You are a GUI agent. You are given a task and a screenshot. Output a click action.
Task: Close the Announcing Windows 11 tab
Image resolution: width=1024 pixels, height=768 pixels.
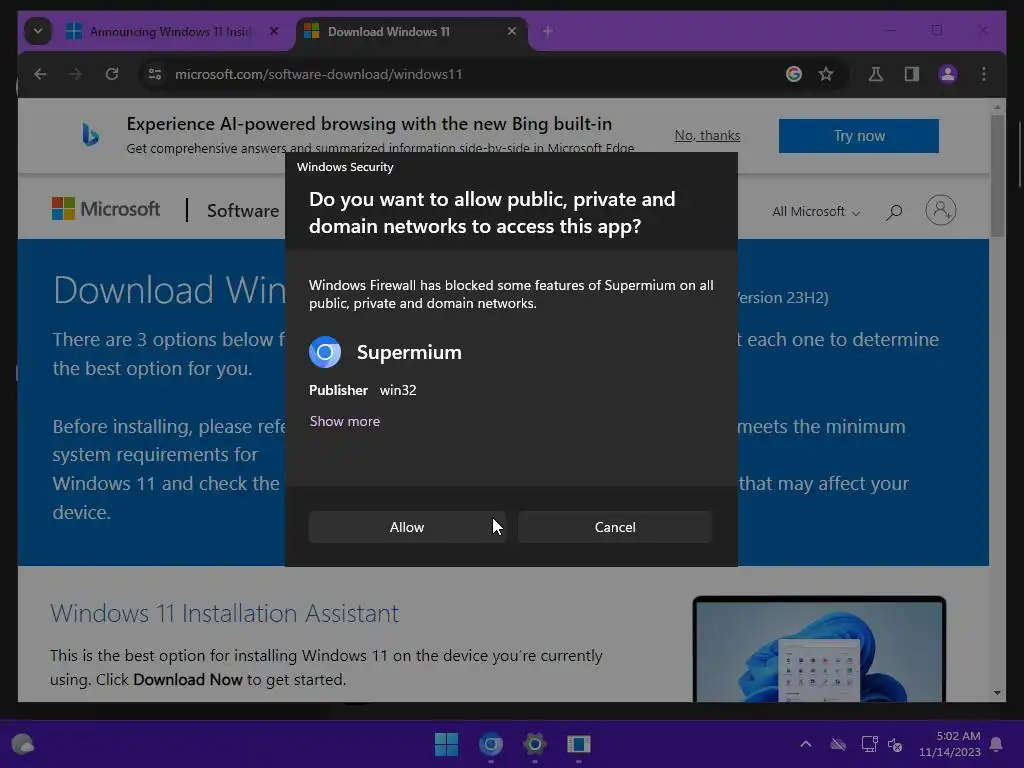pos(274,31)
